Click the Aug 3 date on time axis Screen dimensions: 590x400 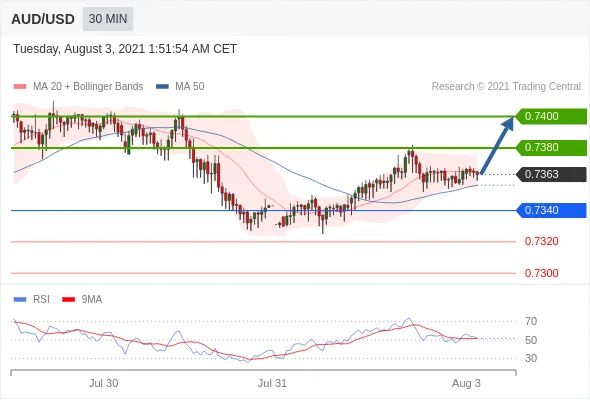click(x=466, y=383)
